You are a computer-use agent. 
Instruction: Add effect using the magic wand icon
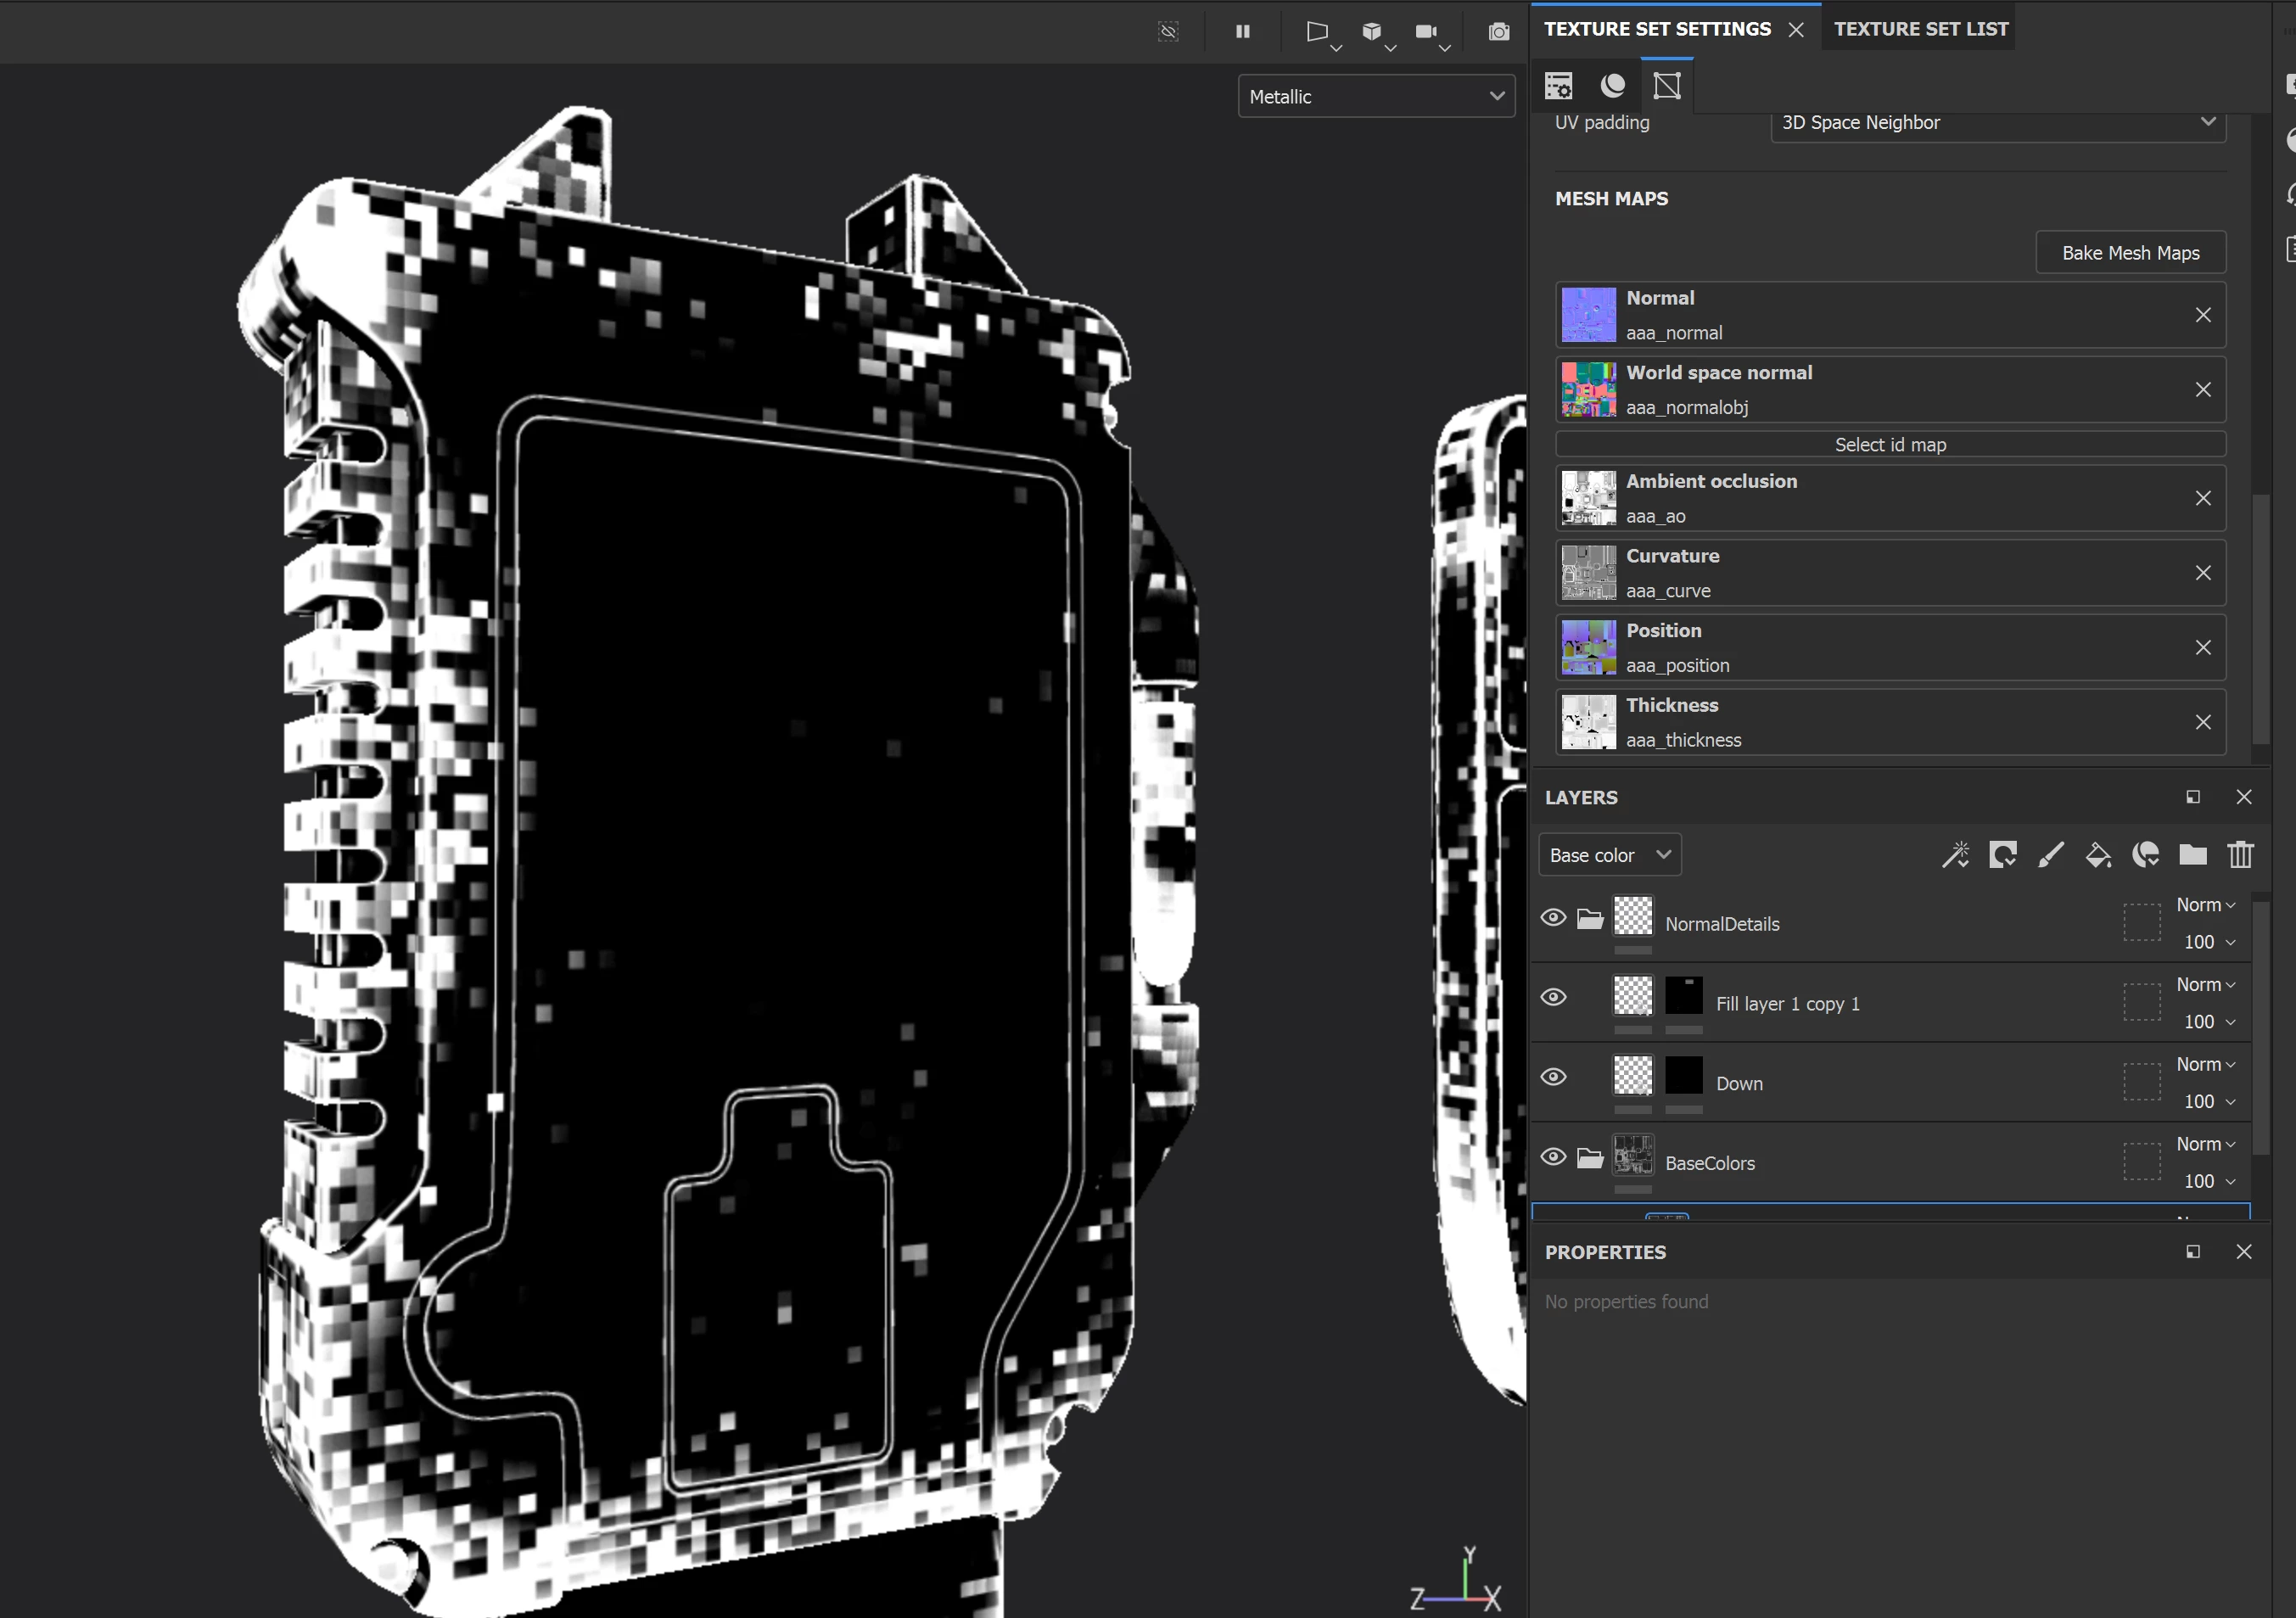tap(1955, 855)
